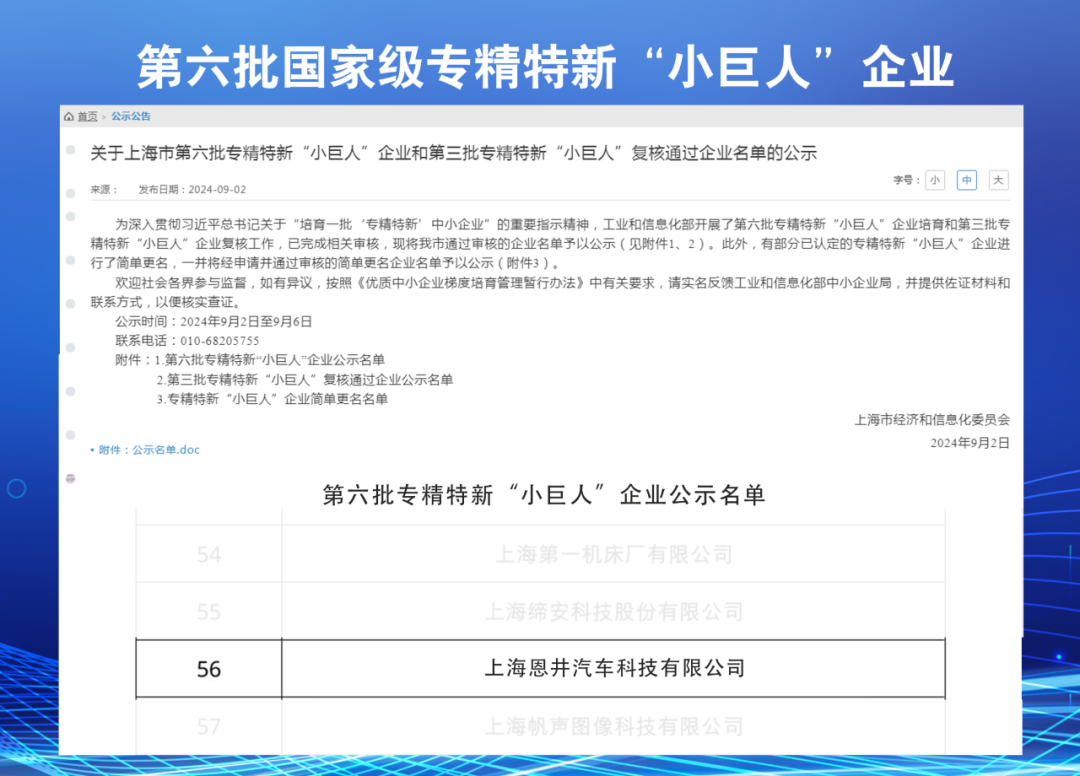This screenshot has height=776, width=1080.
Task: Click row number 57 cell
Action: 209,726
